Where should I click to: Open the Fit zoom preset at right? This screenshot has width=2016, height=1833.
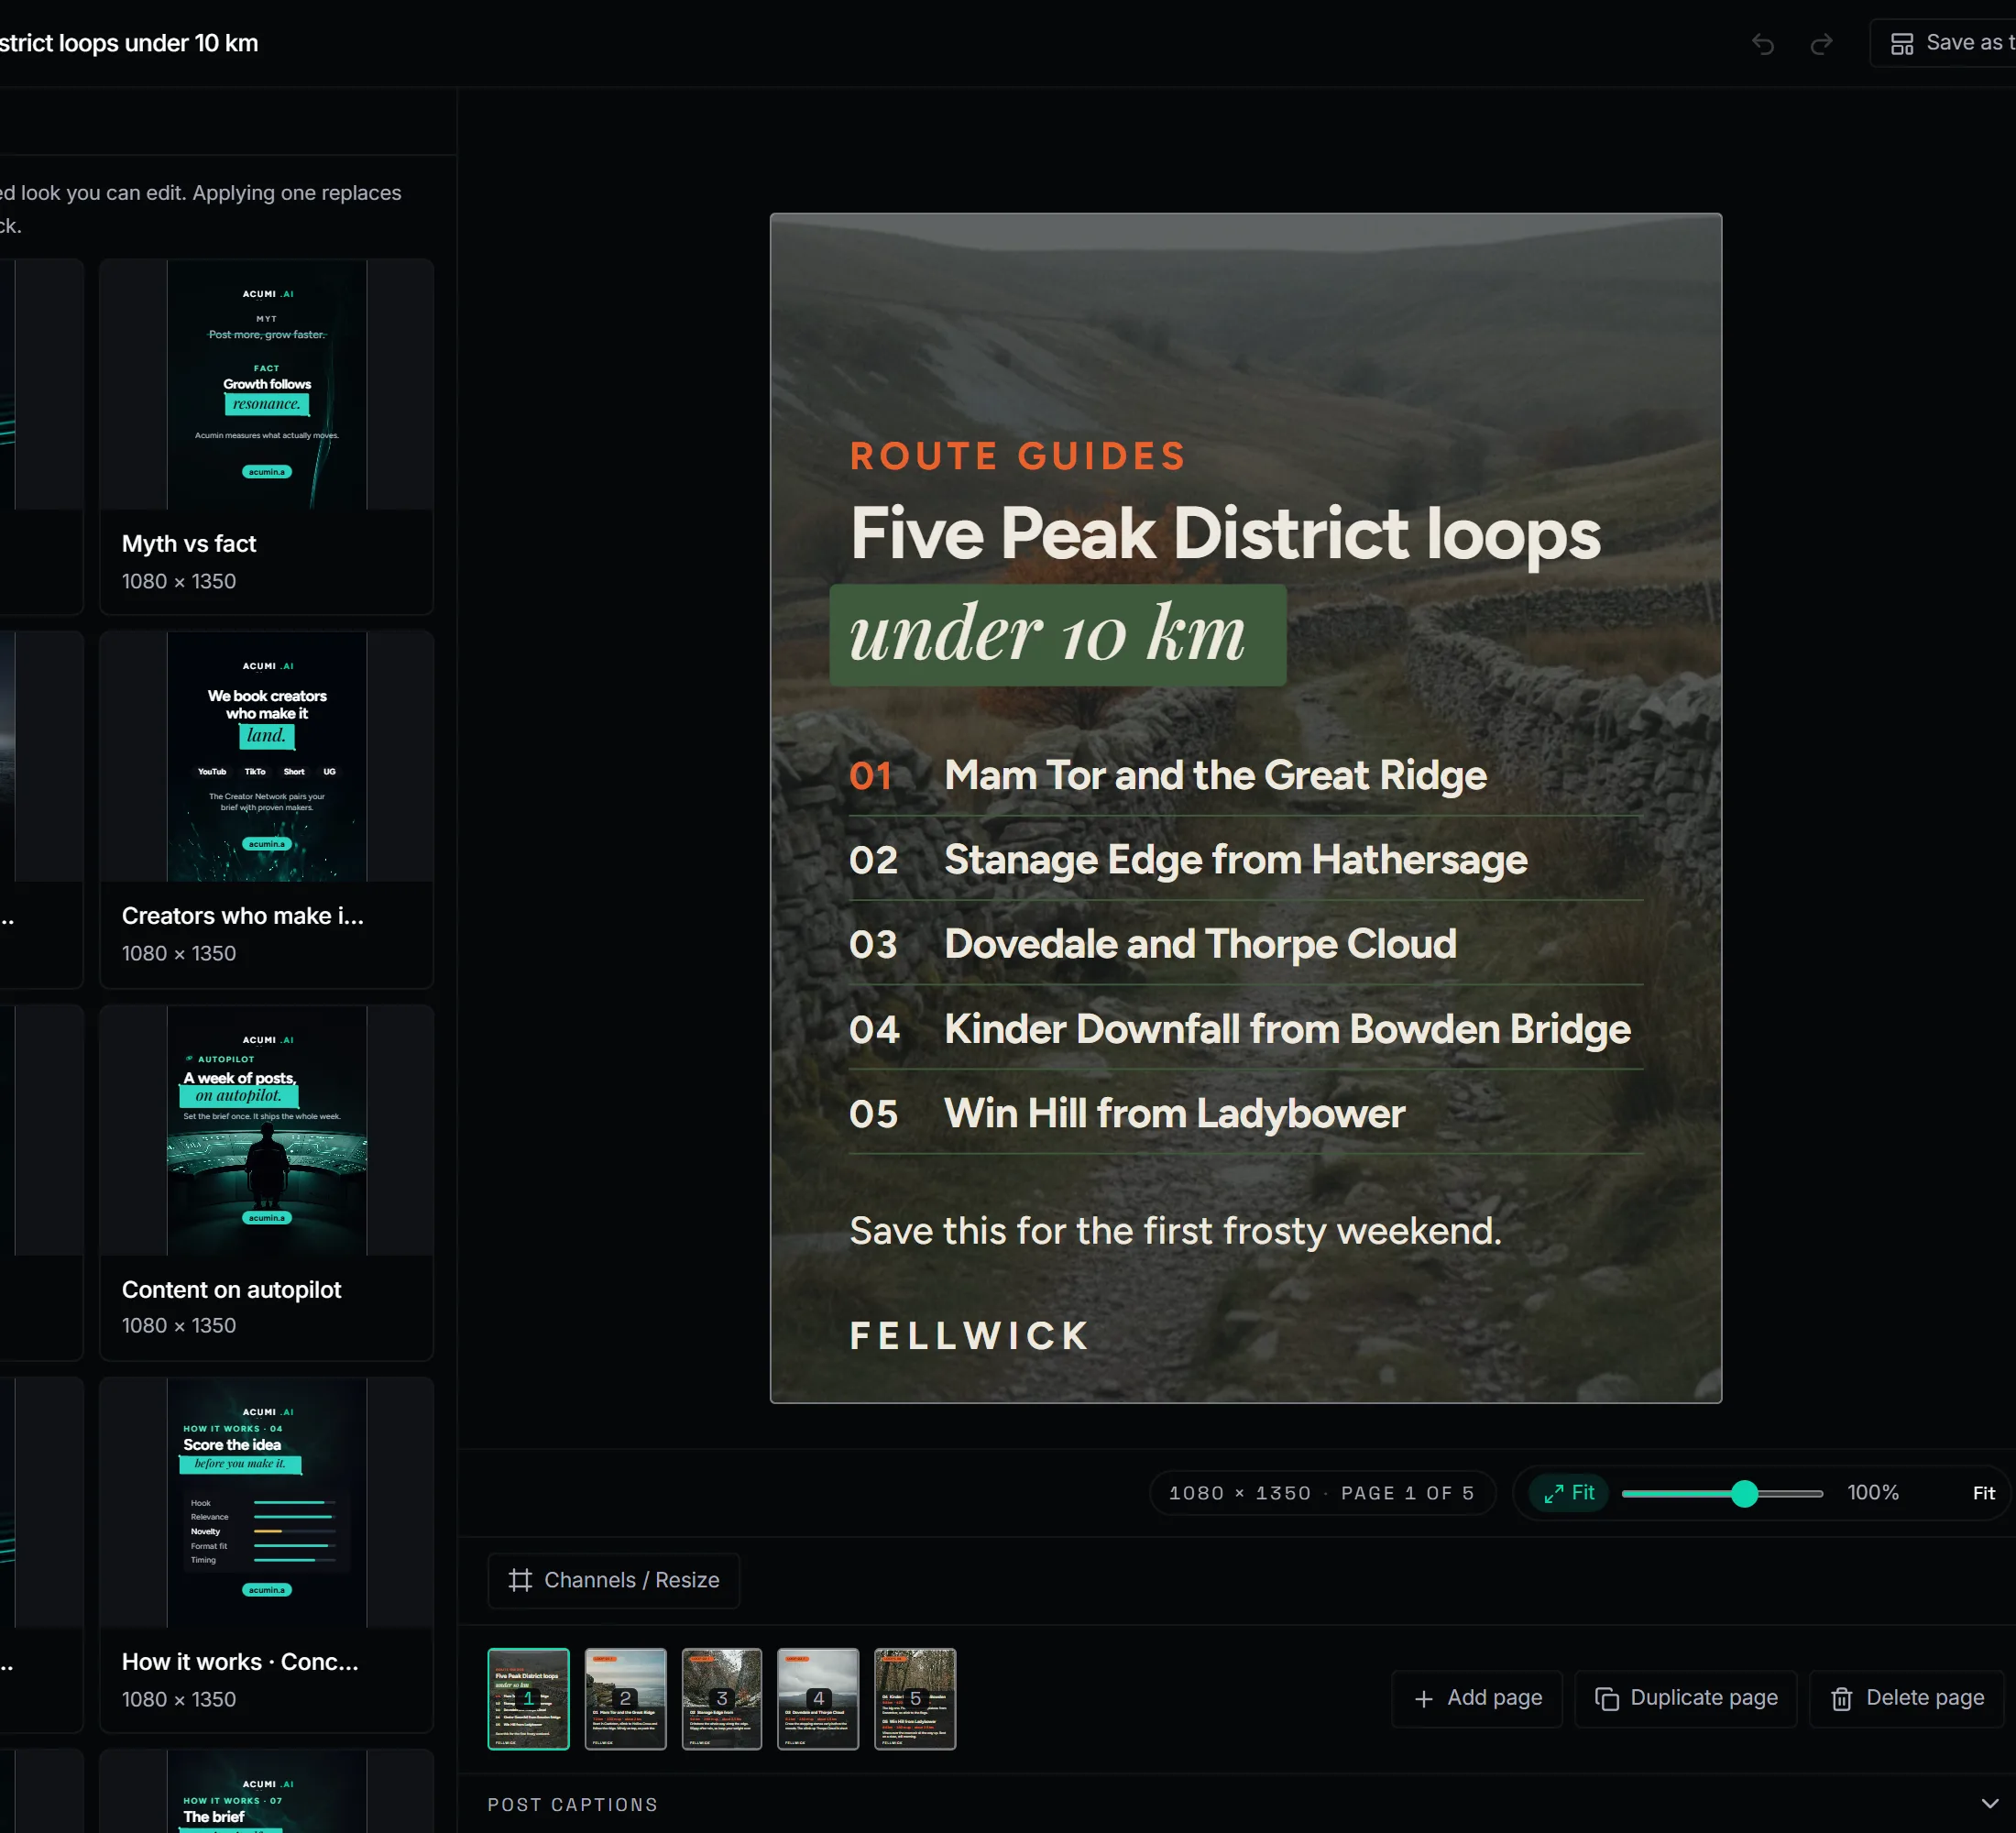pos(1984,1493)
